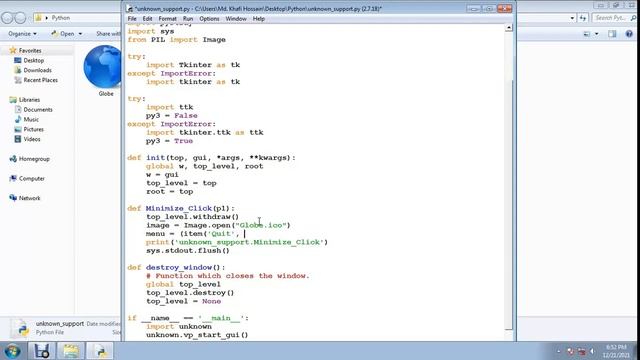The height and width of the screenshot is (360, 640).
Task: Click the Explorer back navigation button
Action: [7, 18]
